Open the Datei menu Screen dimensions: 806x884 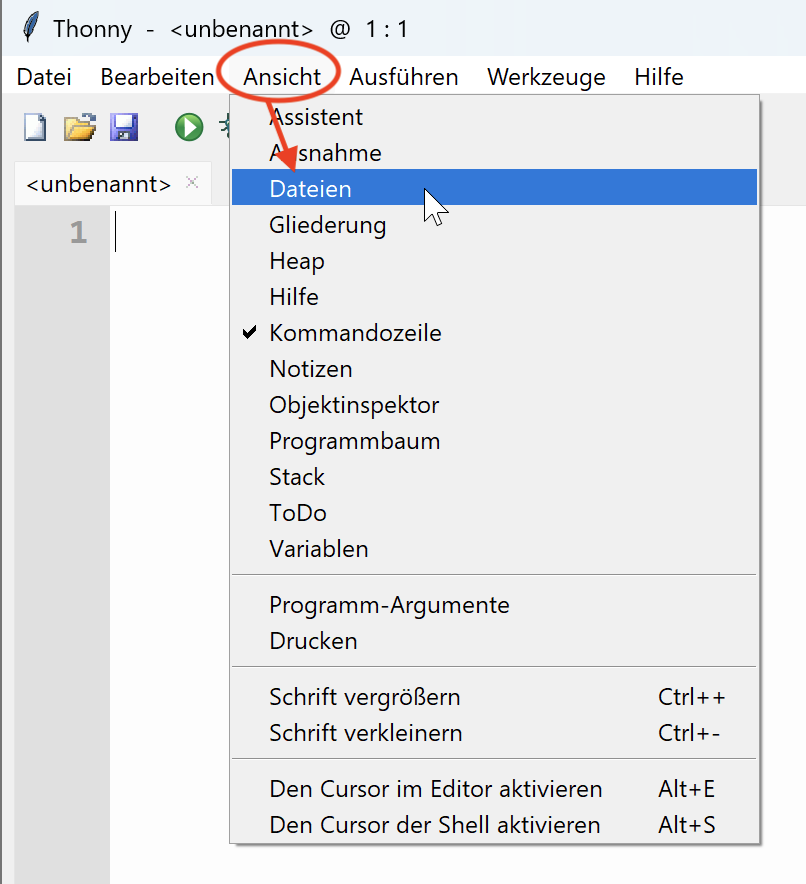point(44,77)
